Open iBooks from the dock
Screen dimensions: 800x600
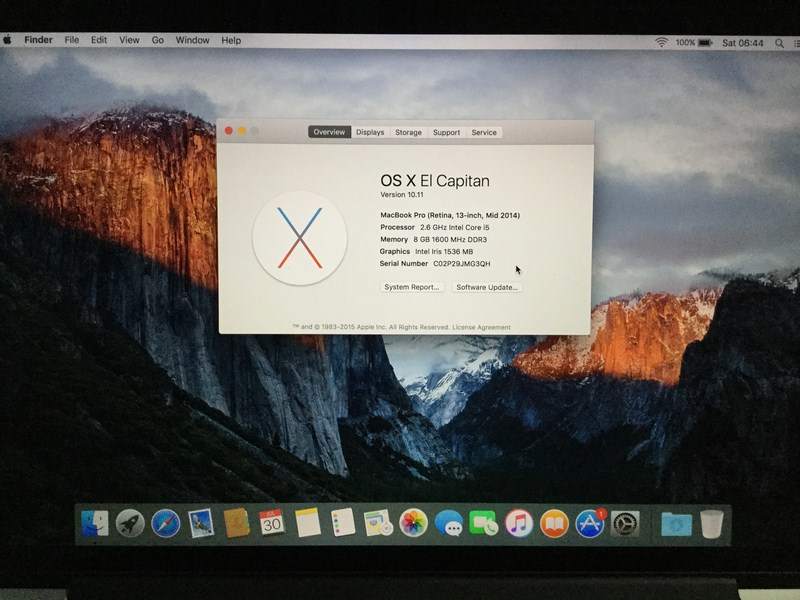coord(554,523)
